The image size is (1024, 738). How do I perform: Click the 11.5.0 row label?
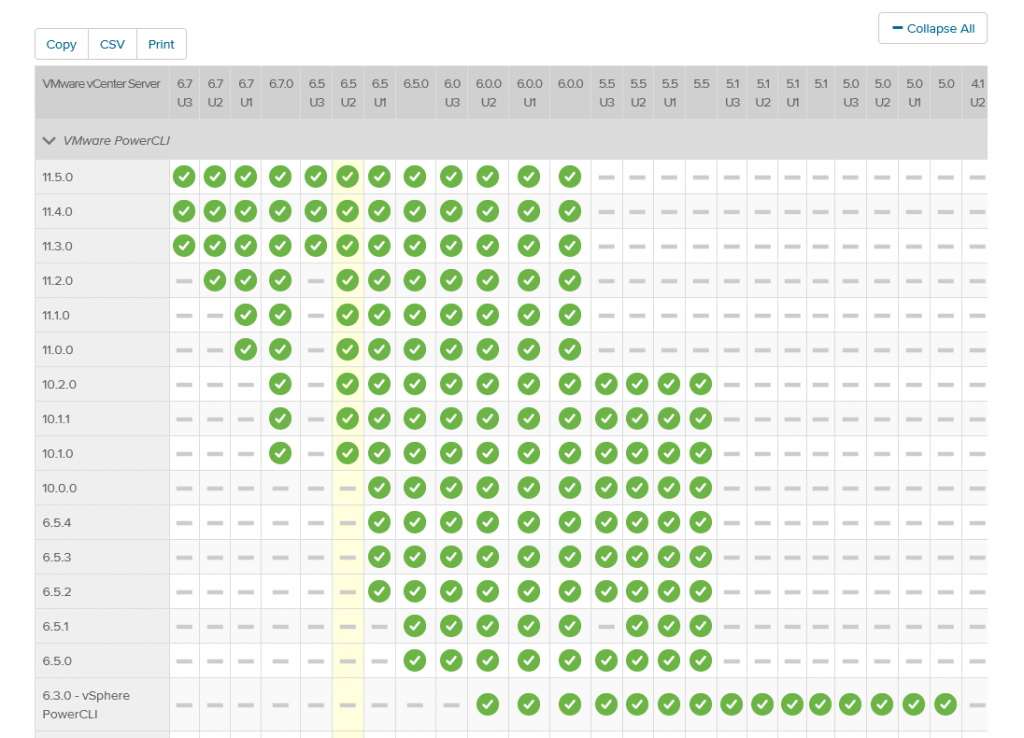point(57,177)
